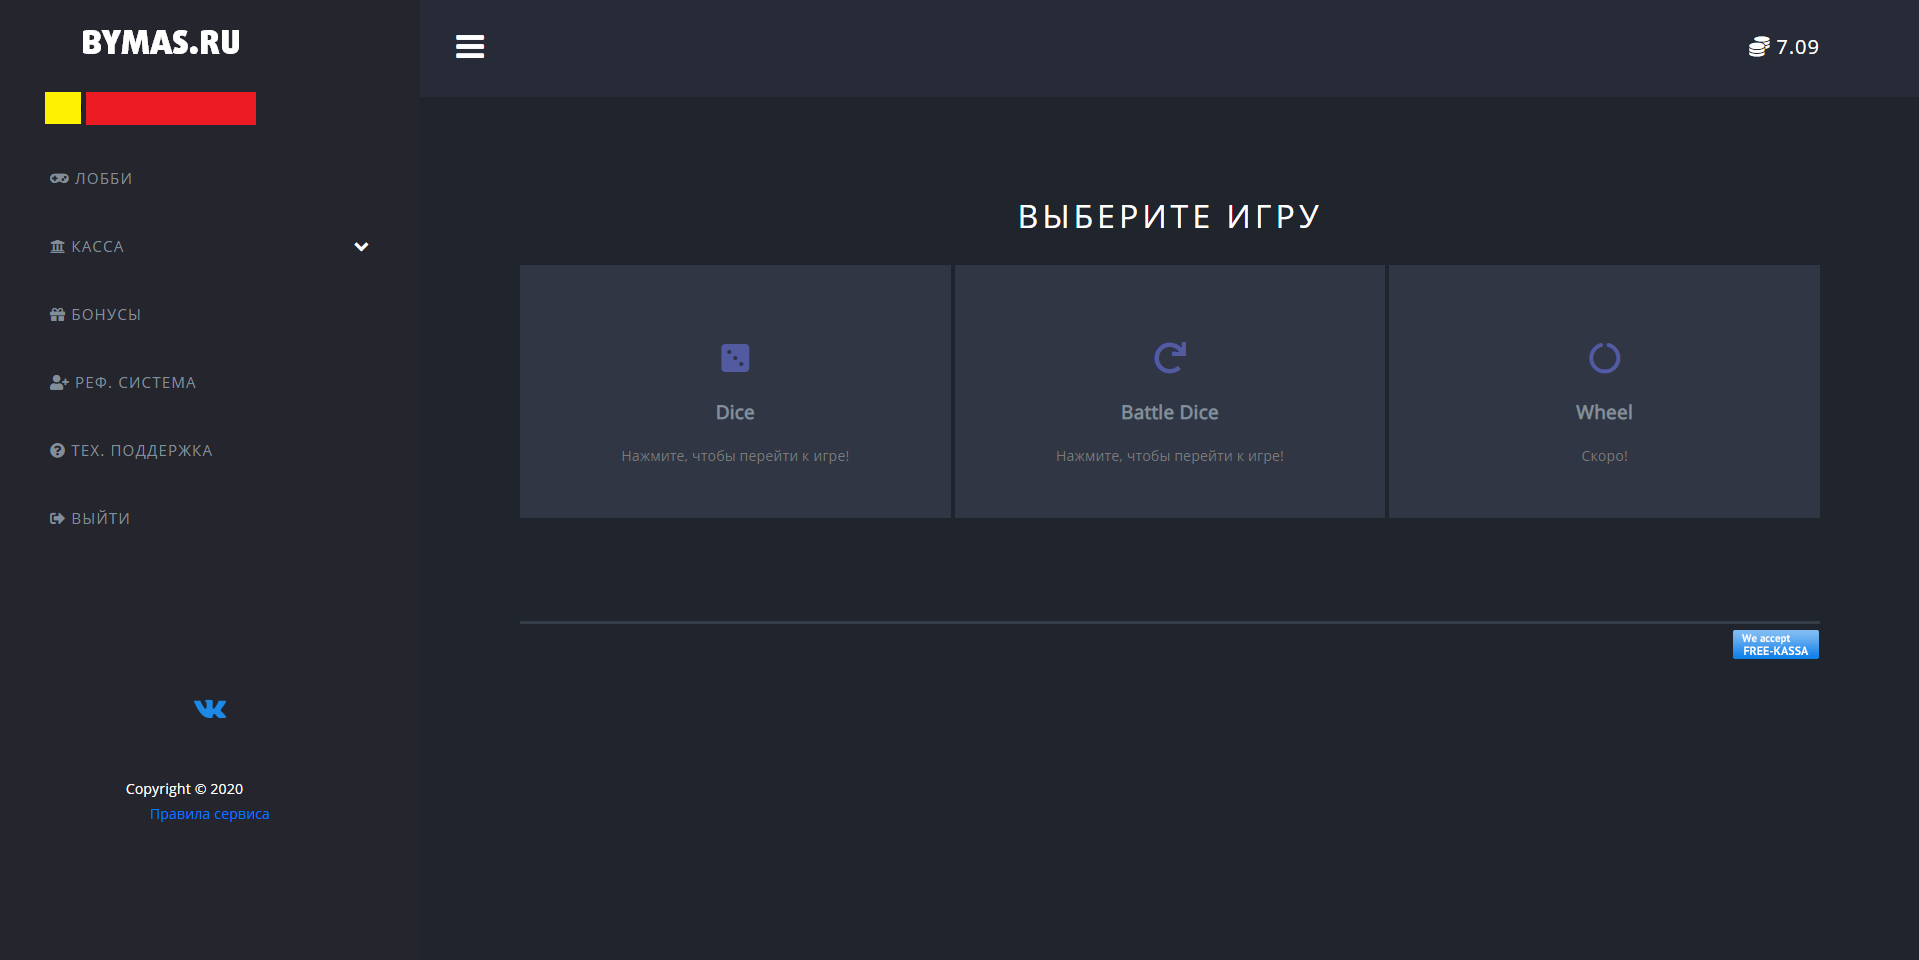Screen dimensions: 1919x960
Task: Click the gift icon beside Бонусы
Action: coord(57,315)
